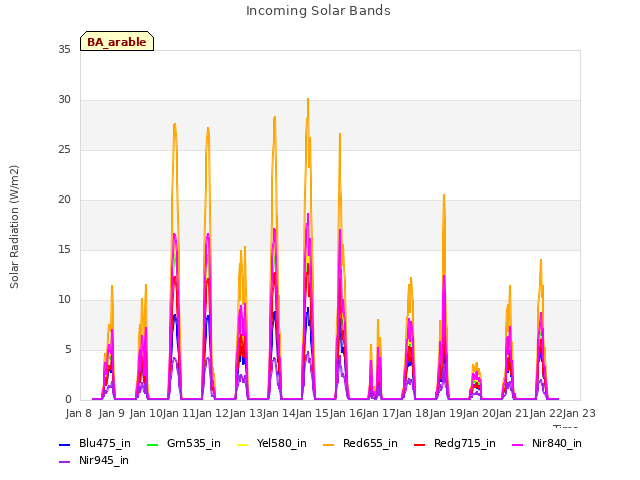The width and height of the screenshot is (640, 480).
Task: Click the 20 y-axis tick label
Action: click(x=64, y=200)
